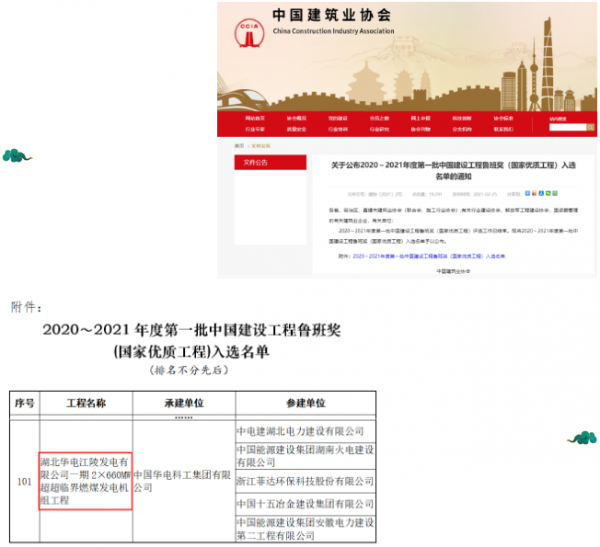The width and height of the screenshot is (600, 547).
Task: Click the 序号 column header
Action: (x=24, y=403)
